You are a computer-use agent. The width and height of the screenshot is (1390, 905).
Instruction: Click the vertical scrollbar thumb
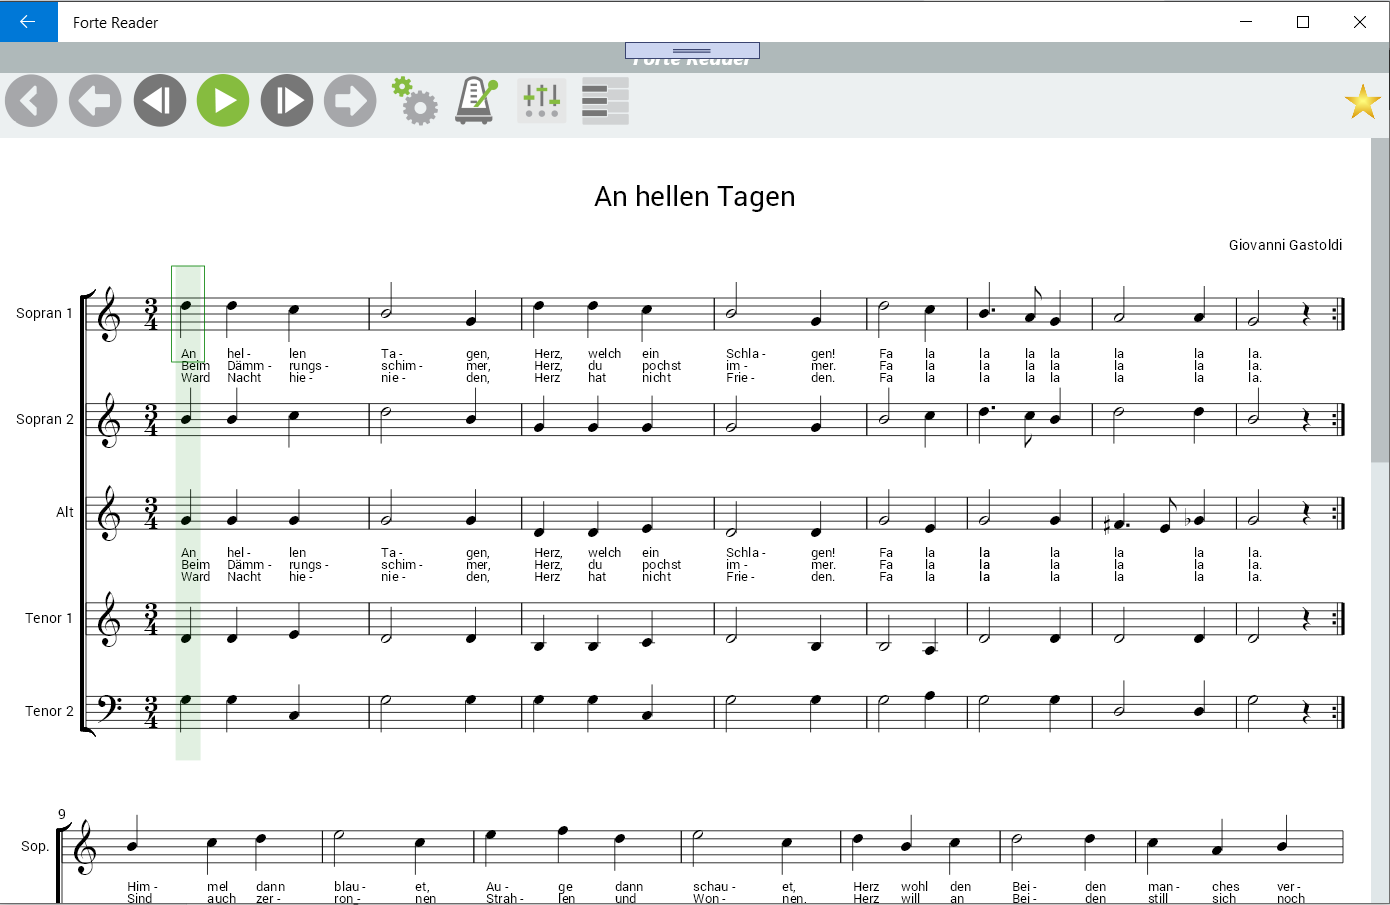[x=1380, y=300]
